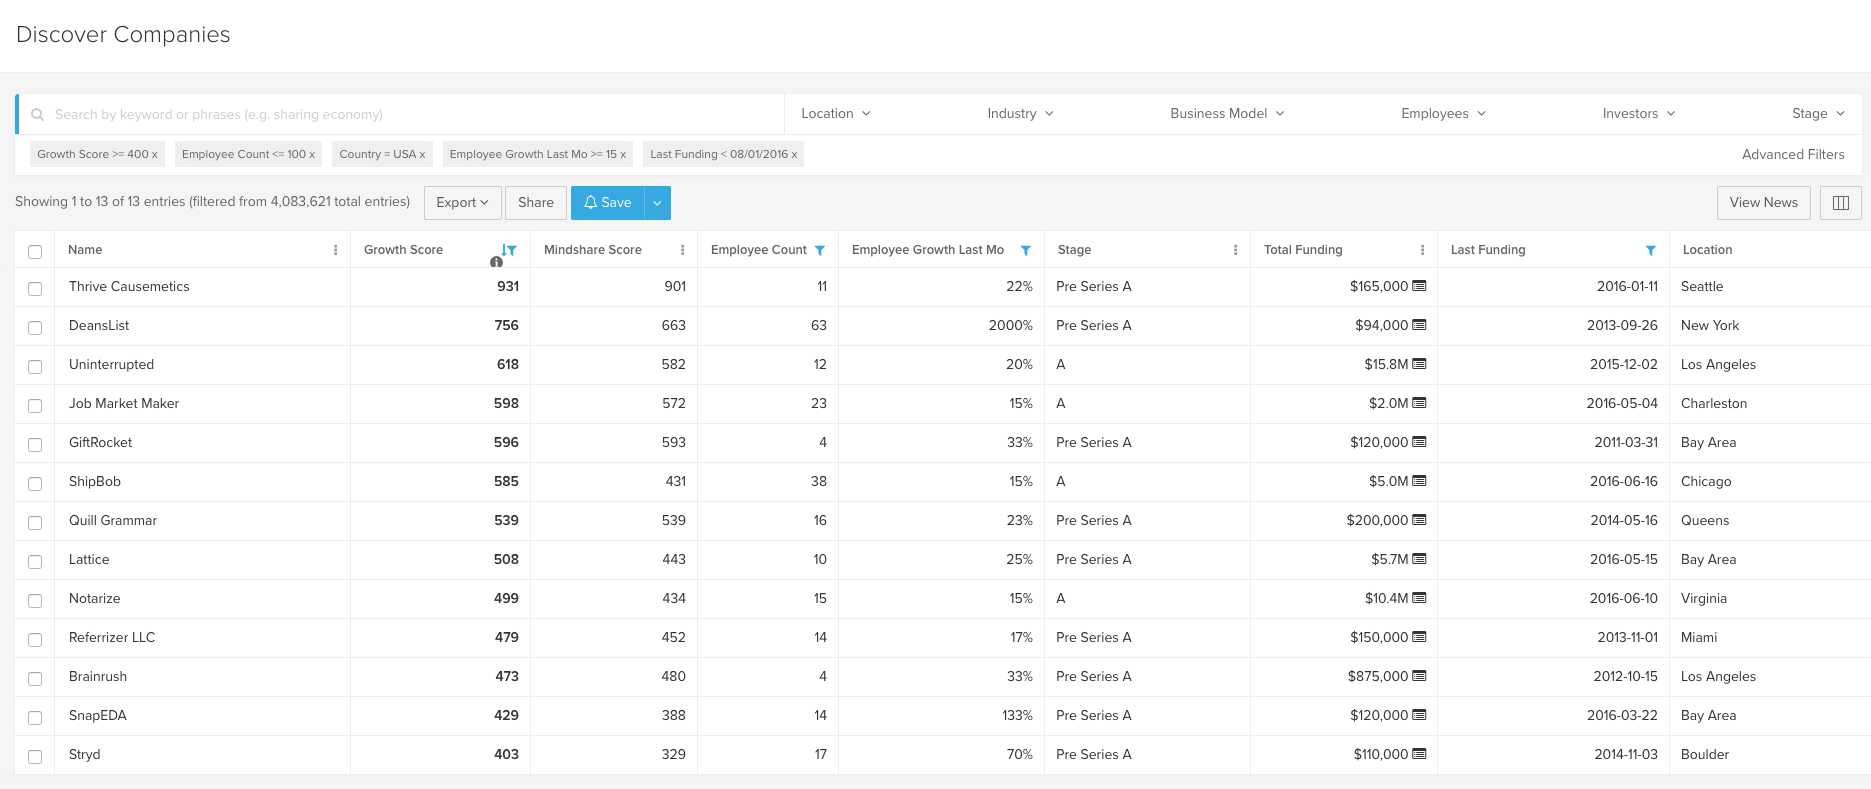Screen dimensions: 1871x789
Task: Open the Notarize company link
Action: (95, 598)
